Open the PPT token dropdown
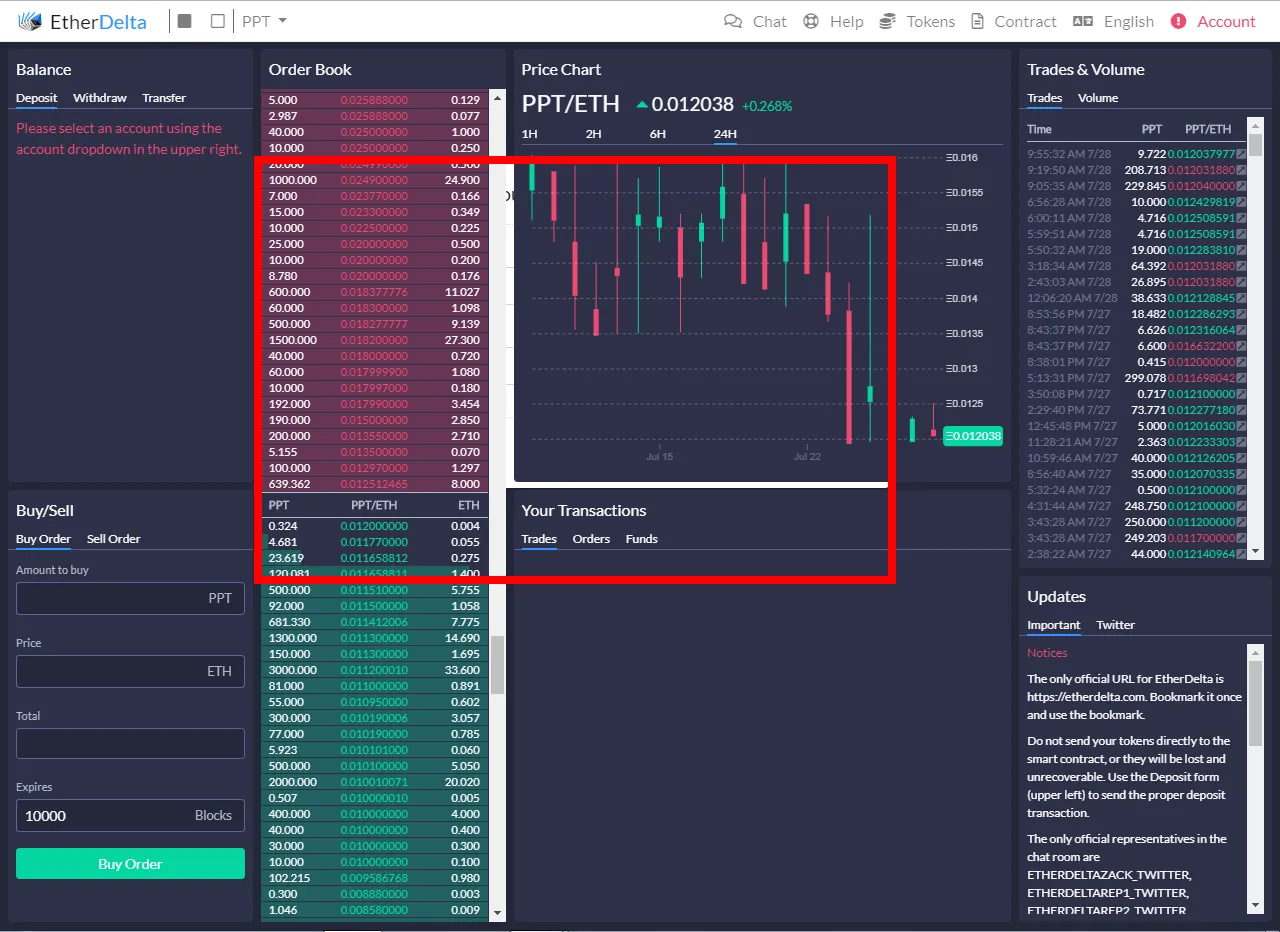The height and width of the screenshot is (932, 1280). point(265,21)
